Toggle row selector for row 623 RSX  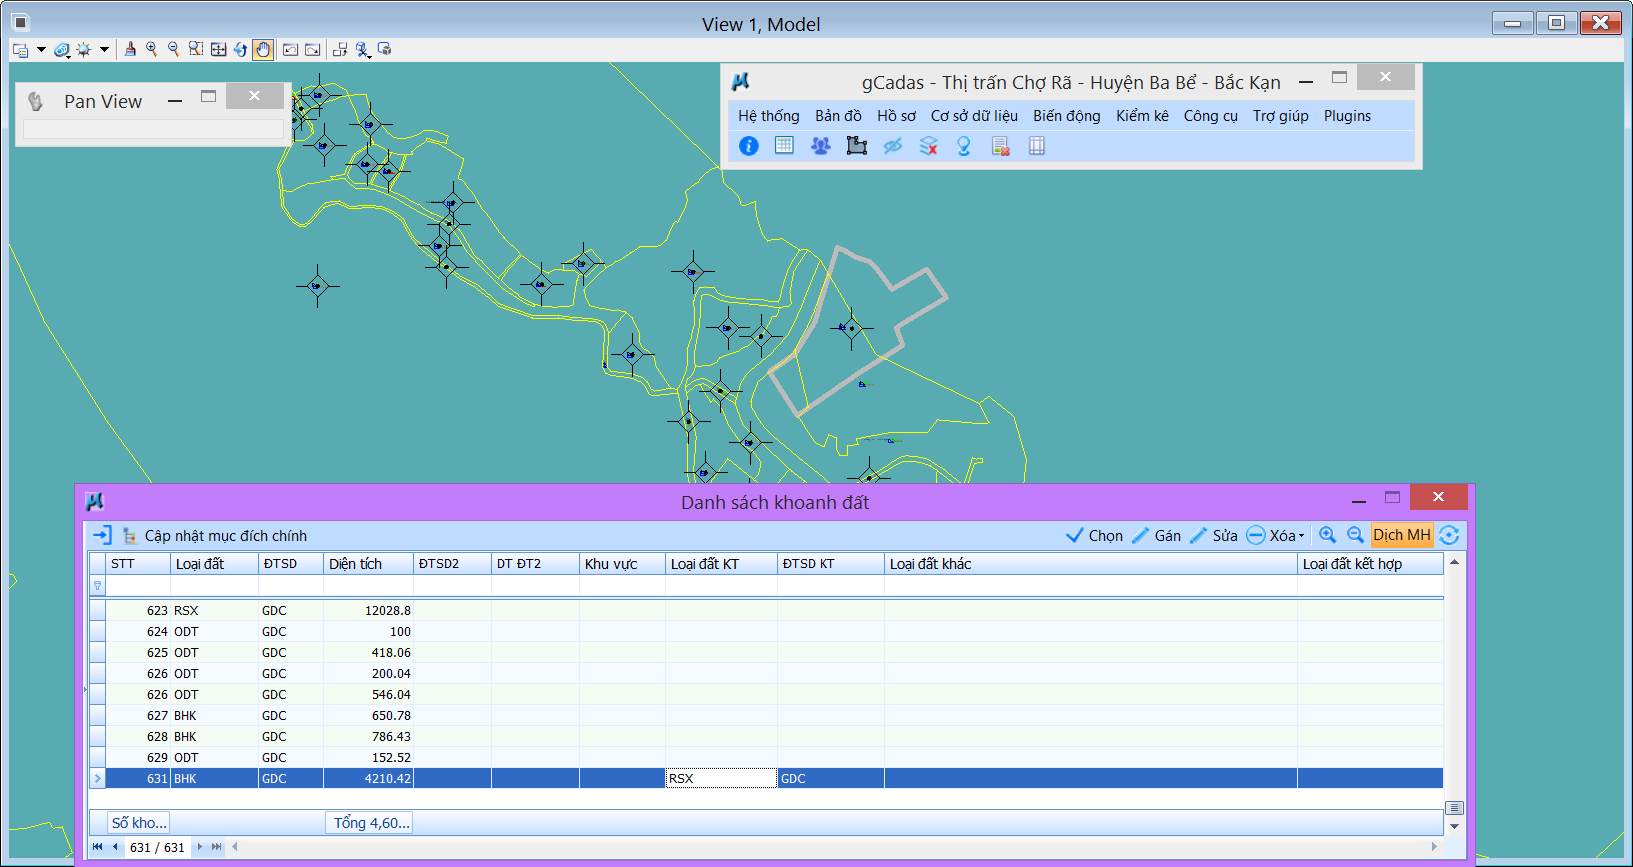tap(97, 610)
